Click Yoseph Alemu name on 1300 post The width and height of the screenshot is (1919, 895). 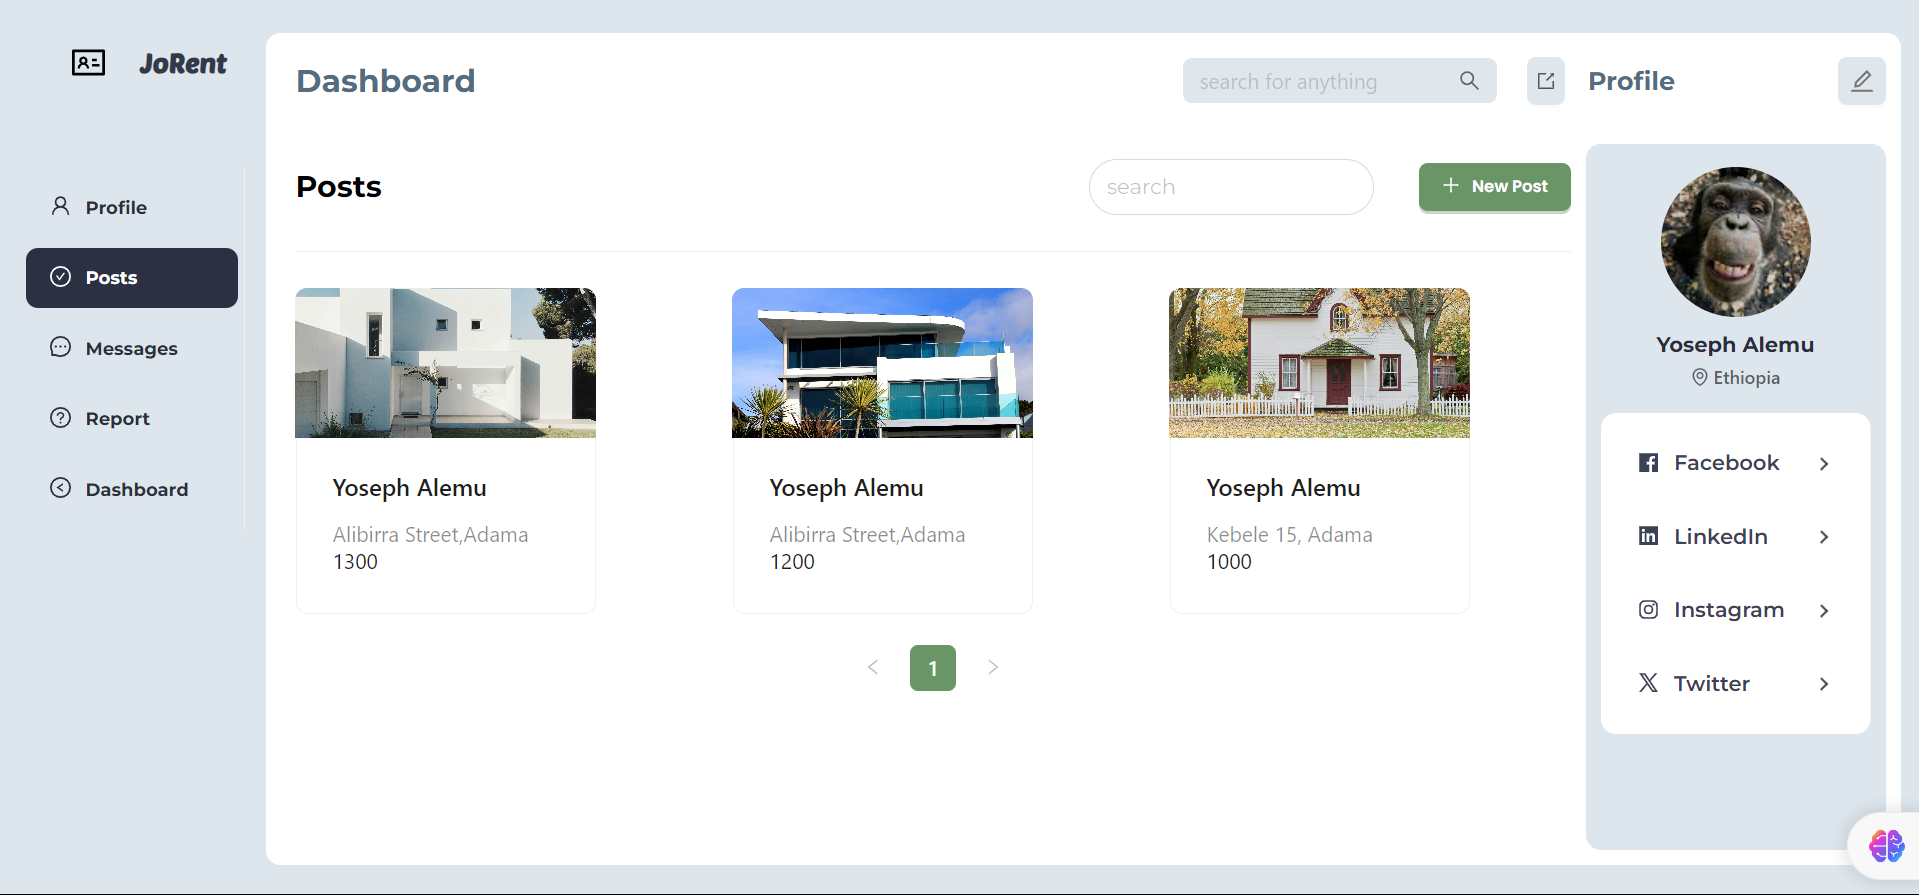410,488
